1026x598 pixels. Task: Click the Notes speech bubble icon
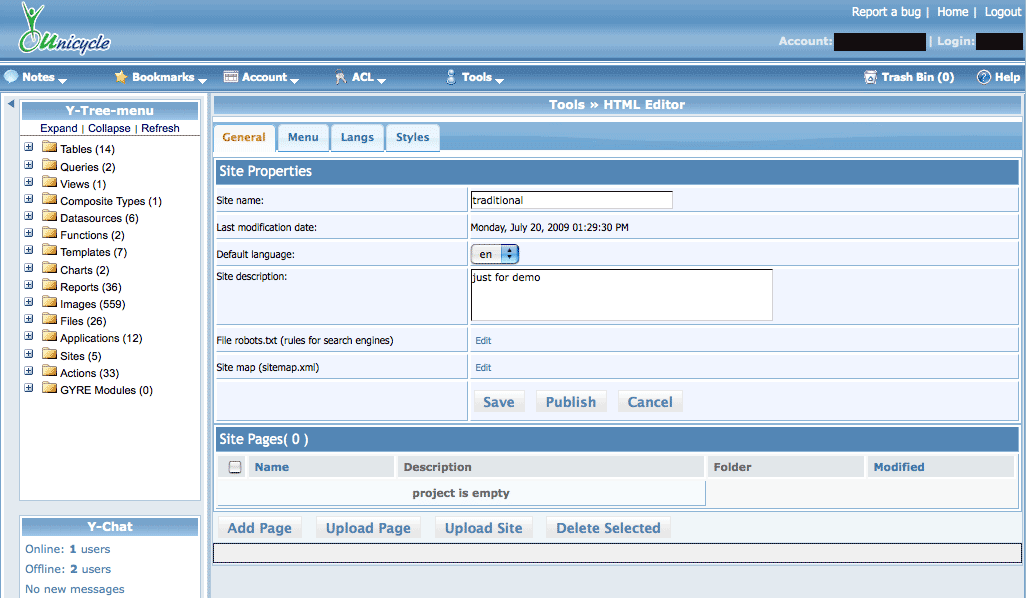click(11, 77)
